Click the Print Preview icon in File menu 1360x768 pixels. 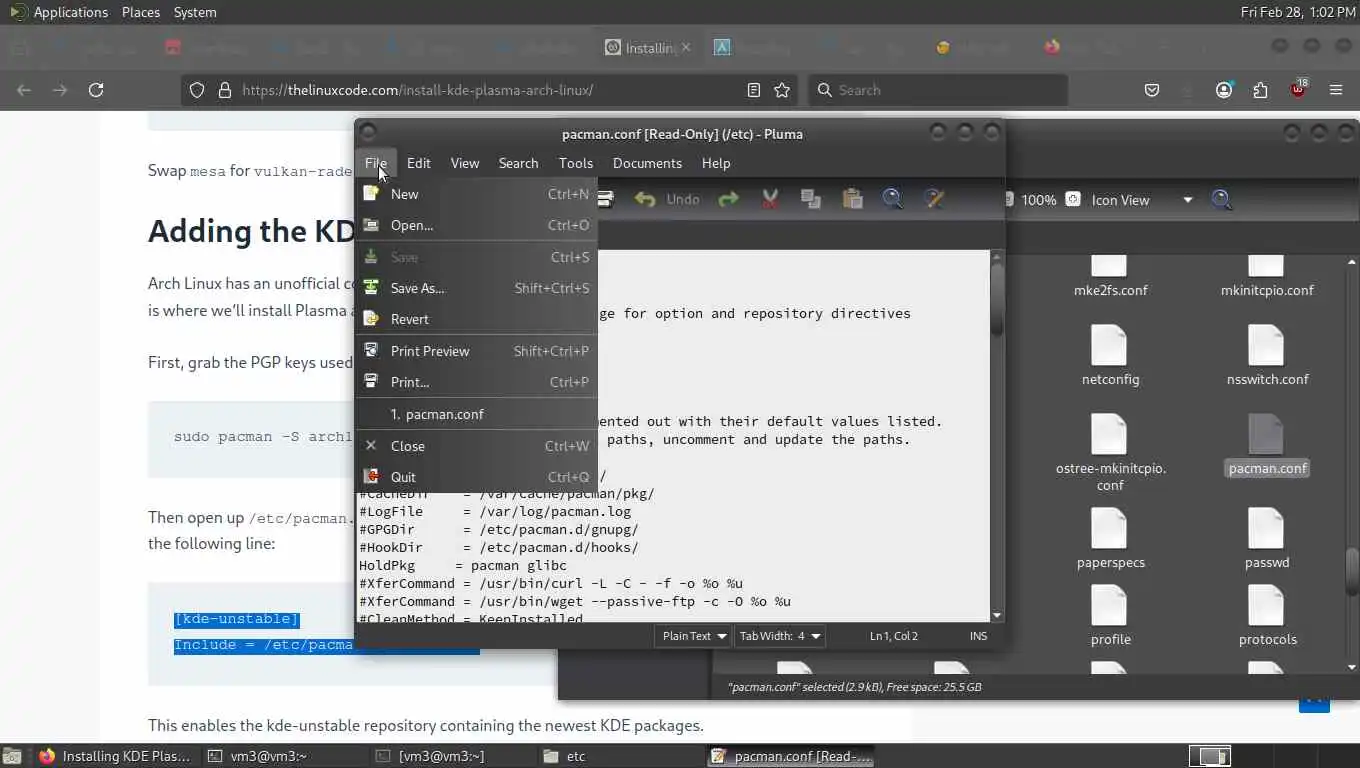click(371, 351)
